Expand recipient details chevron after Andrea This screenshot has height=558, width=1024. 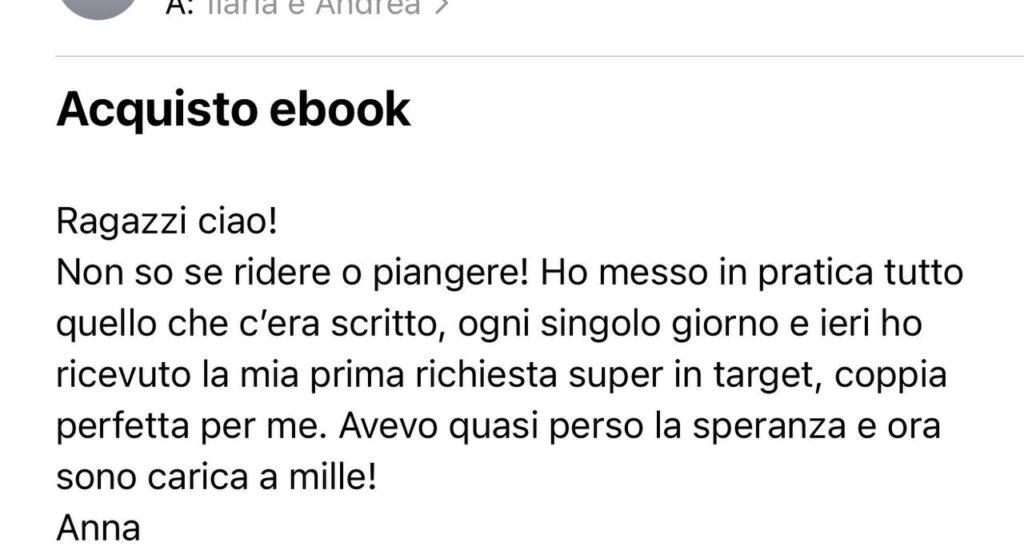[443, 7]
